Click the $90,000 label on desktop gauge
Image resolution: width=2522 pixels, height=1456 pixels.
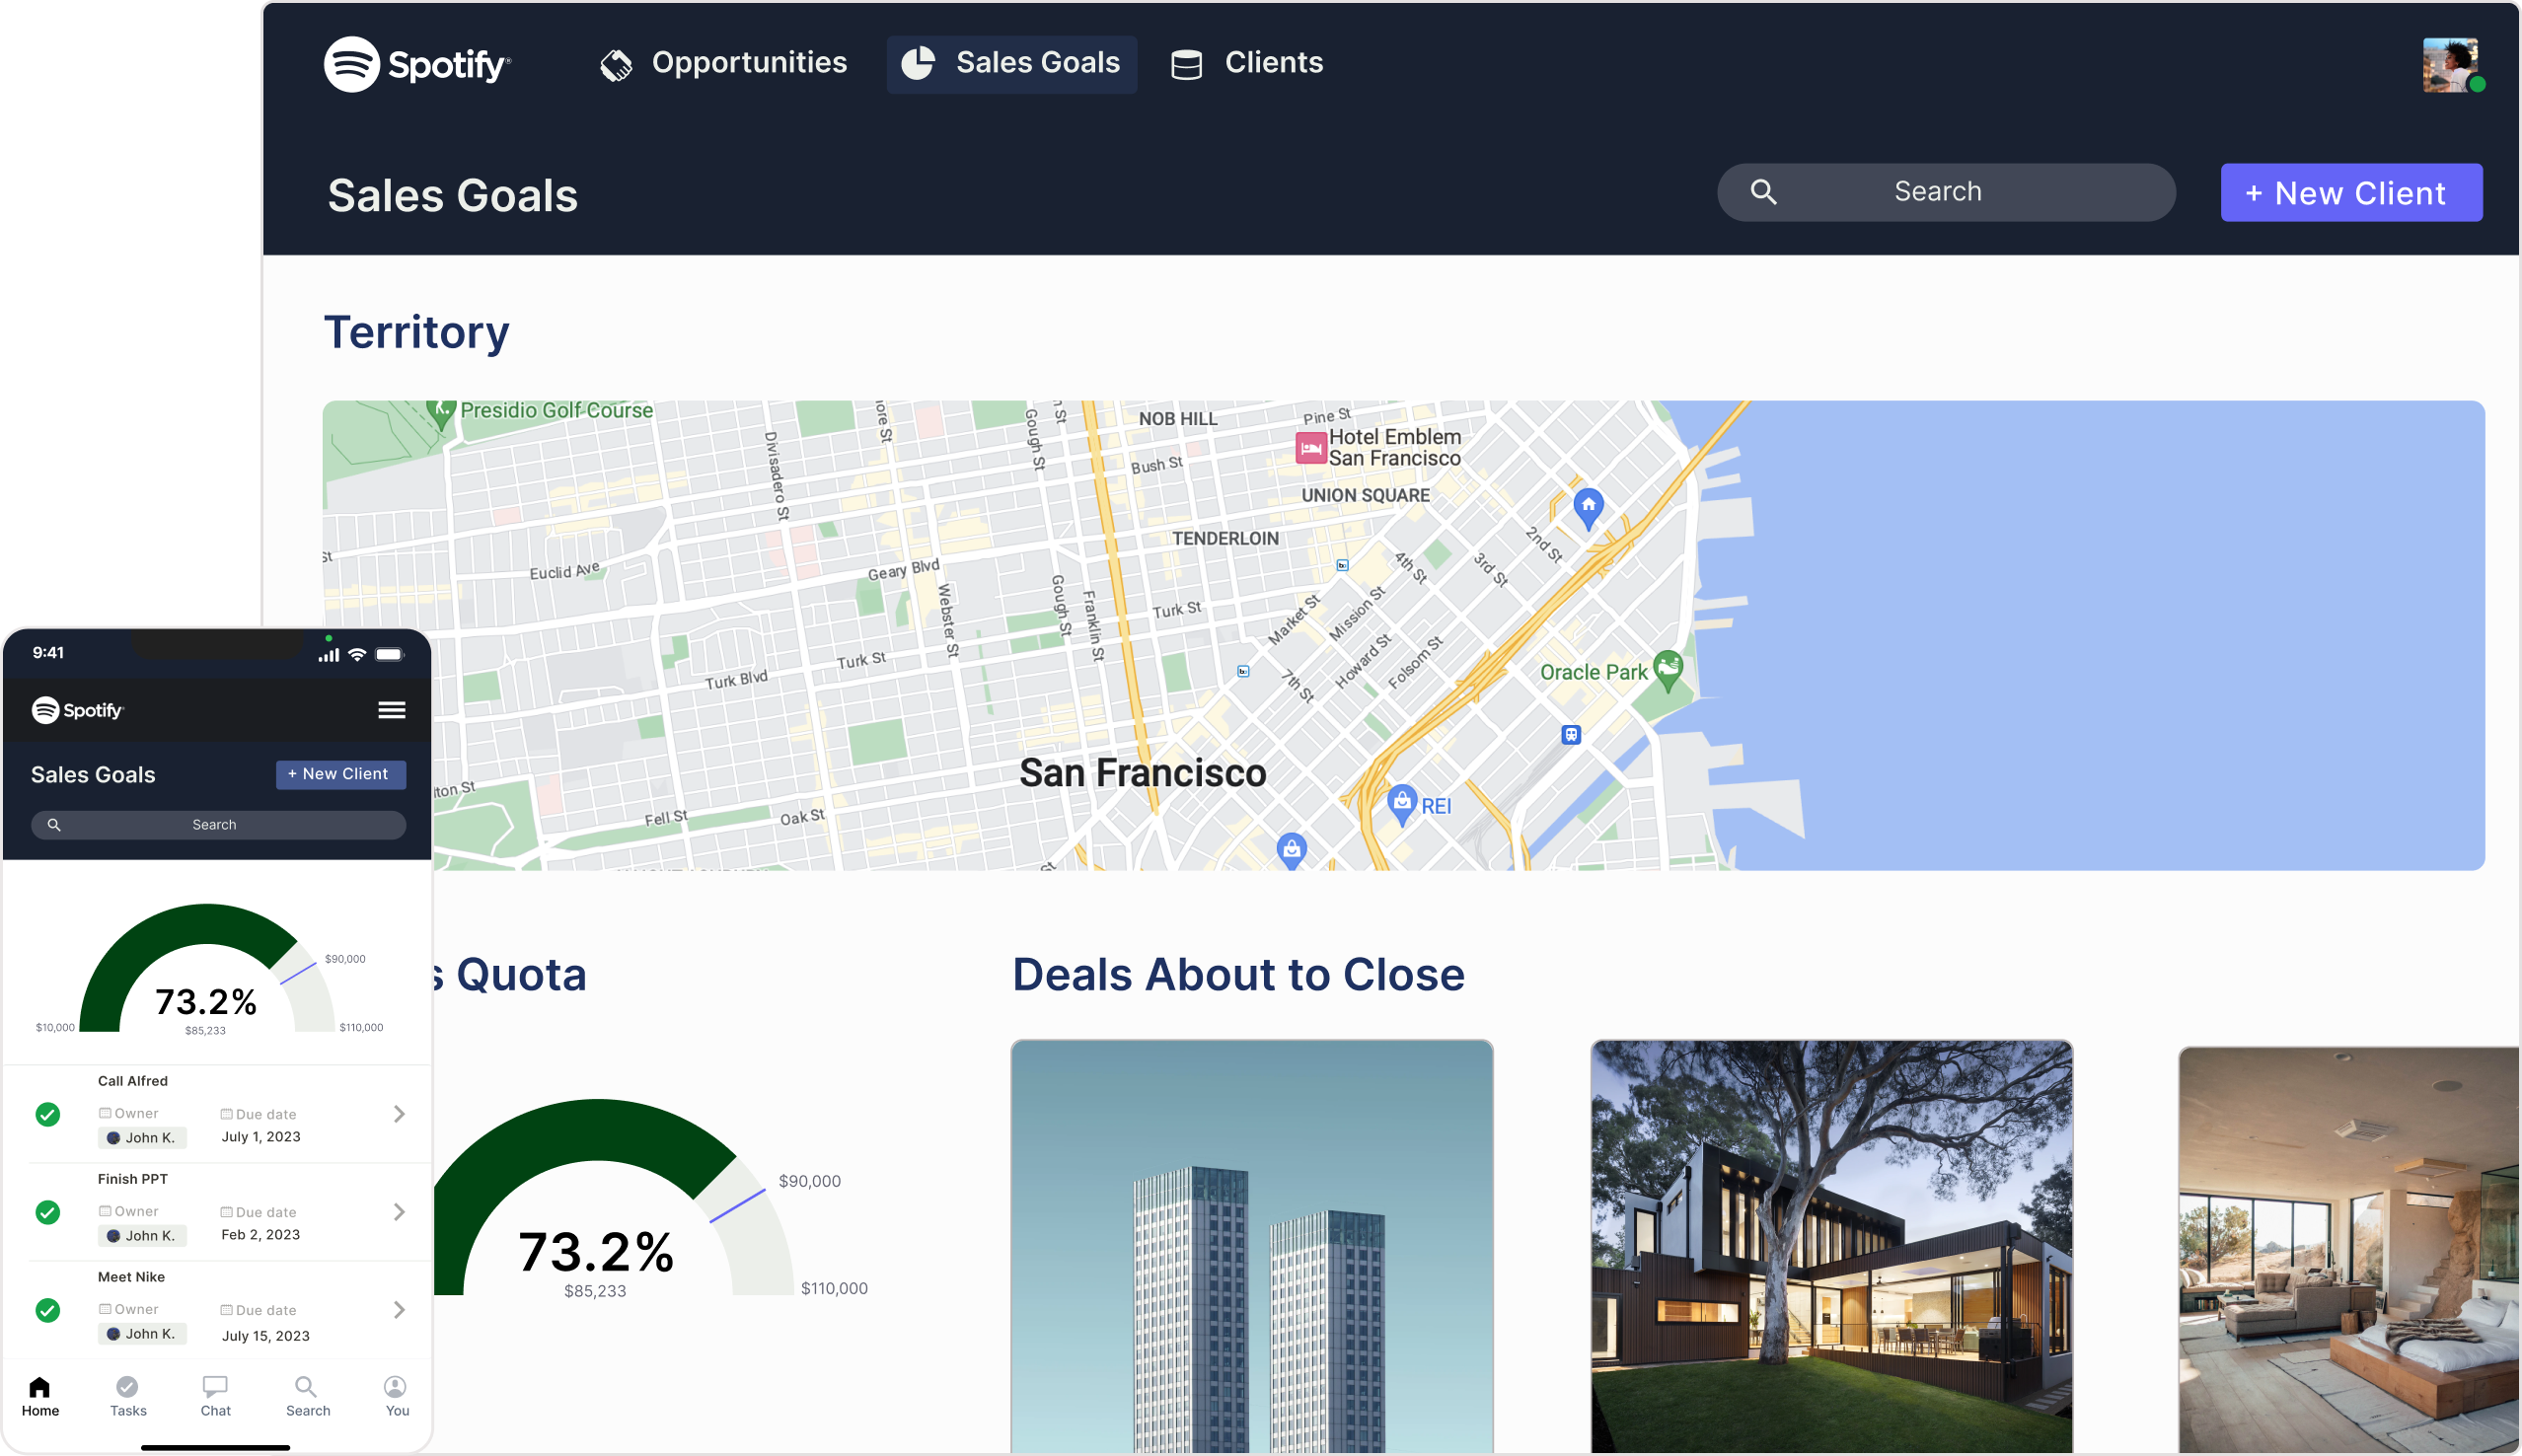tap(810, 1181)
